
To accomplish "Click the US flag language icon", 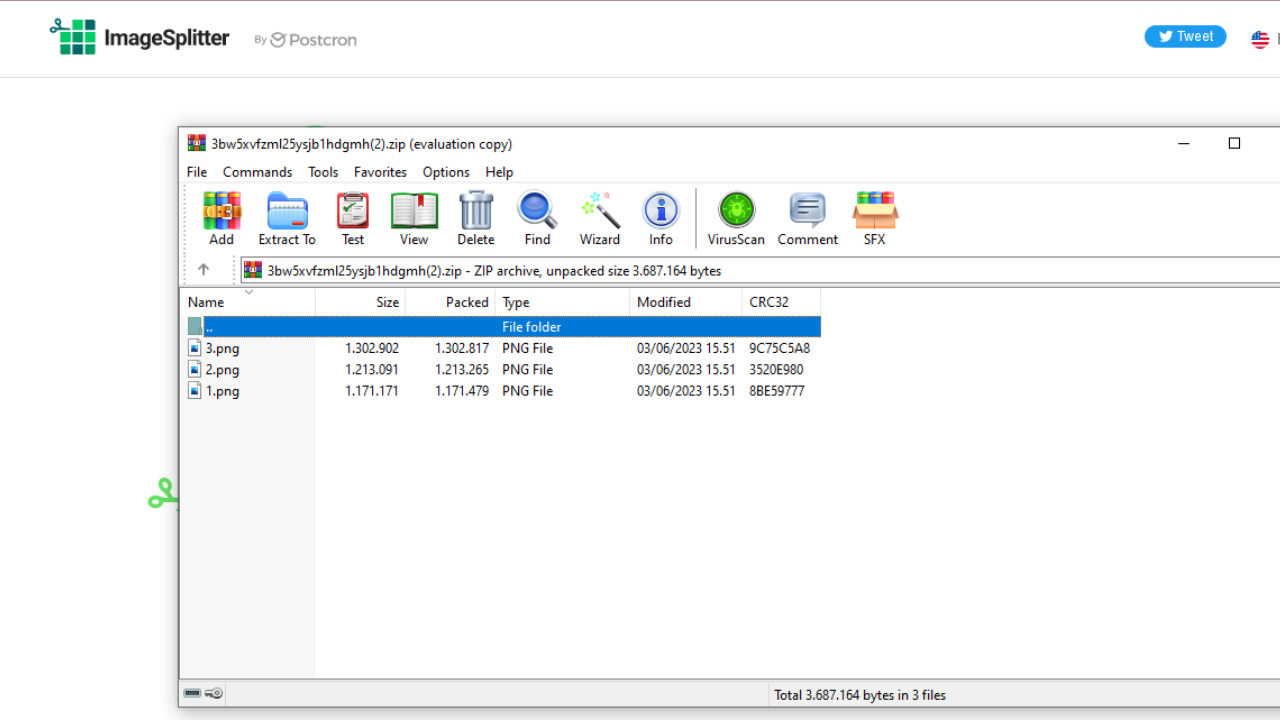I will [1260, 40].
